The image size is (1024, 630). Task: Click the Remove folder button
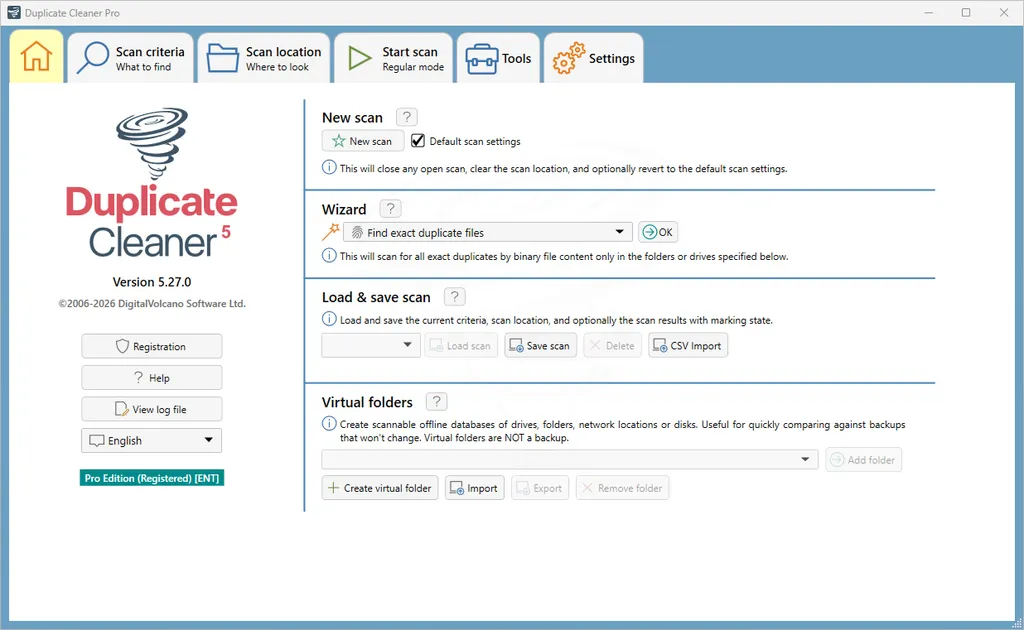[622, 488]
